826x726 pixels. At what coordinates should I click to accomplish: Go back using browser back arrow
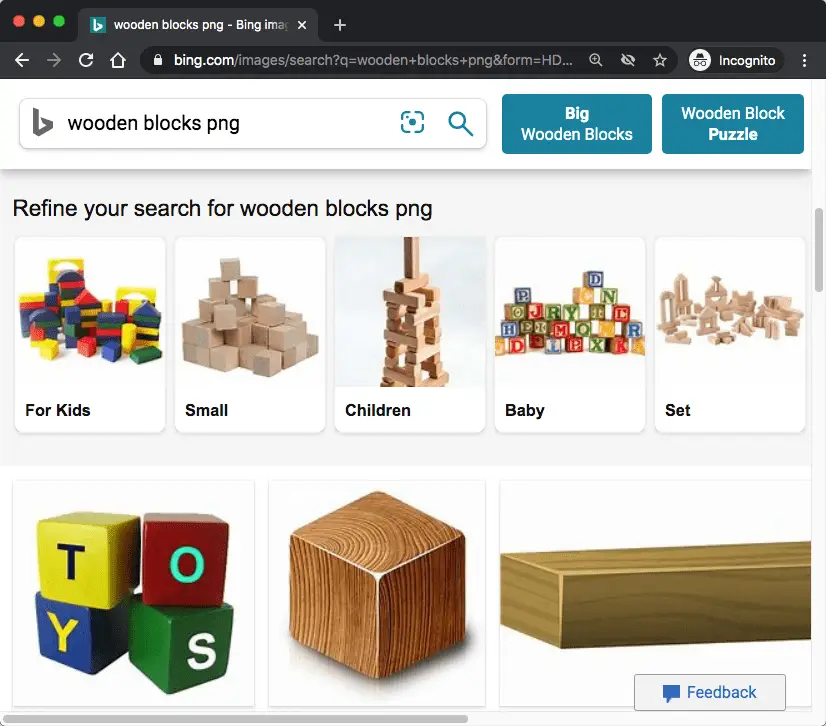coord(22,60)
